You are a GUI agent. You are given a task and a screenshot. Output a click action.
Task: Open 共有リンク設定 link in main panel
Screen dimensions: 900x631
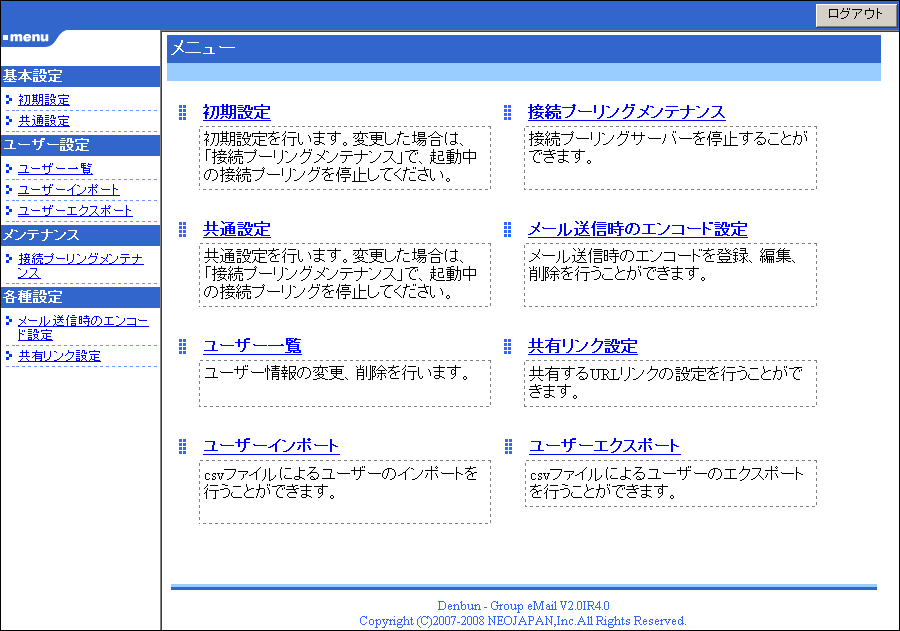click(x=582, y=346)
